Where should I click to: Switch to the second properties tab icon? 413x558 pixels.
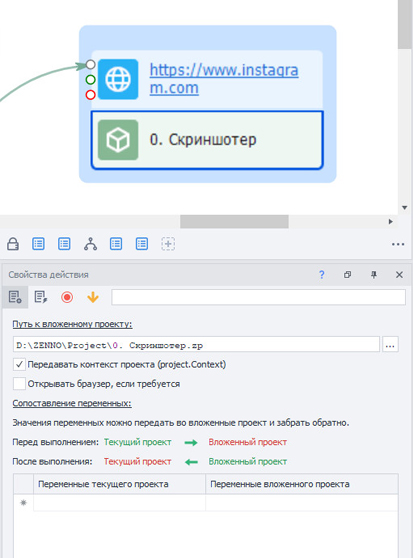pyautogui.click(x=41, y=297)
